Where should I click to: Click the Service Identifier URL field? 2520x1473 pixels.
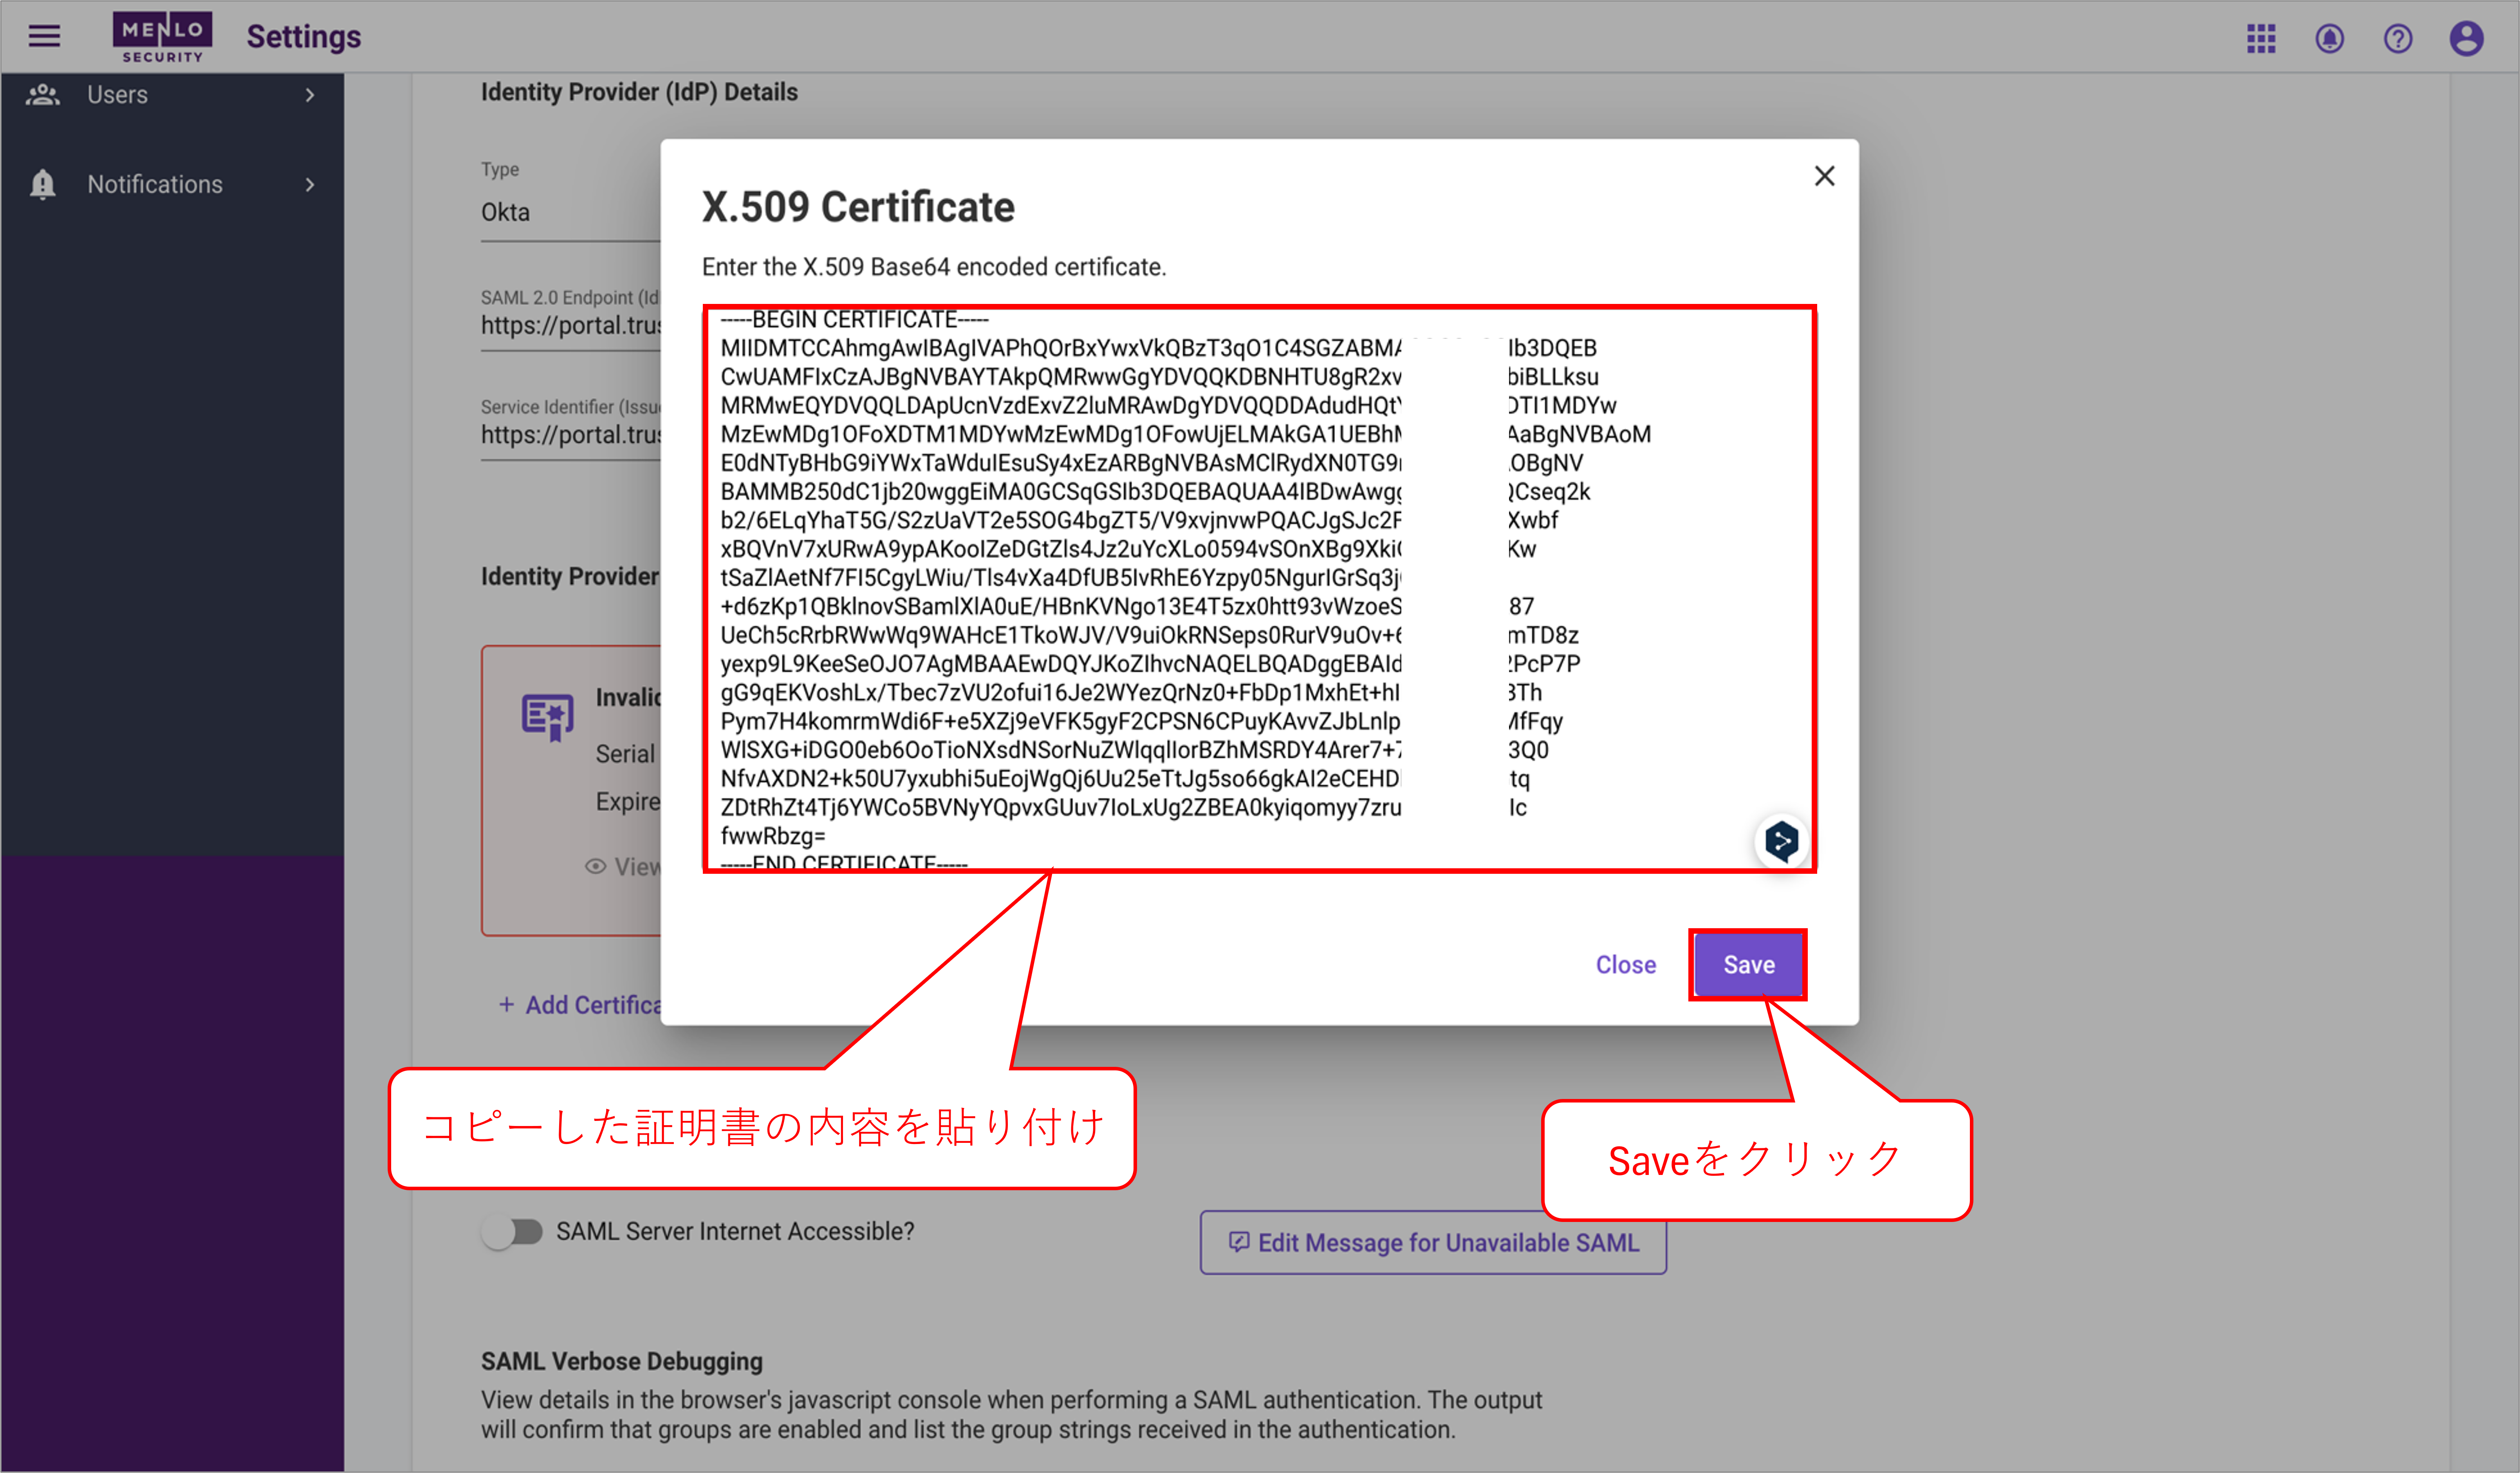571,435
